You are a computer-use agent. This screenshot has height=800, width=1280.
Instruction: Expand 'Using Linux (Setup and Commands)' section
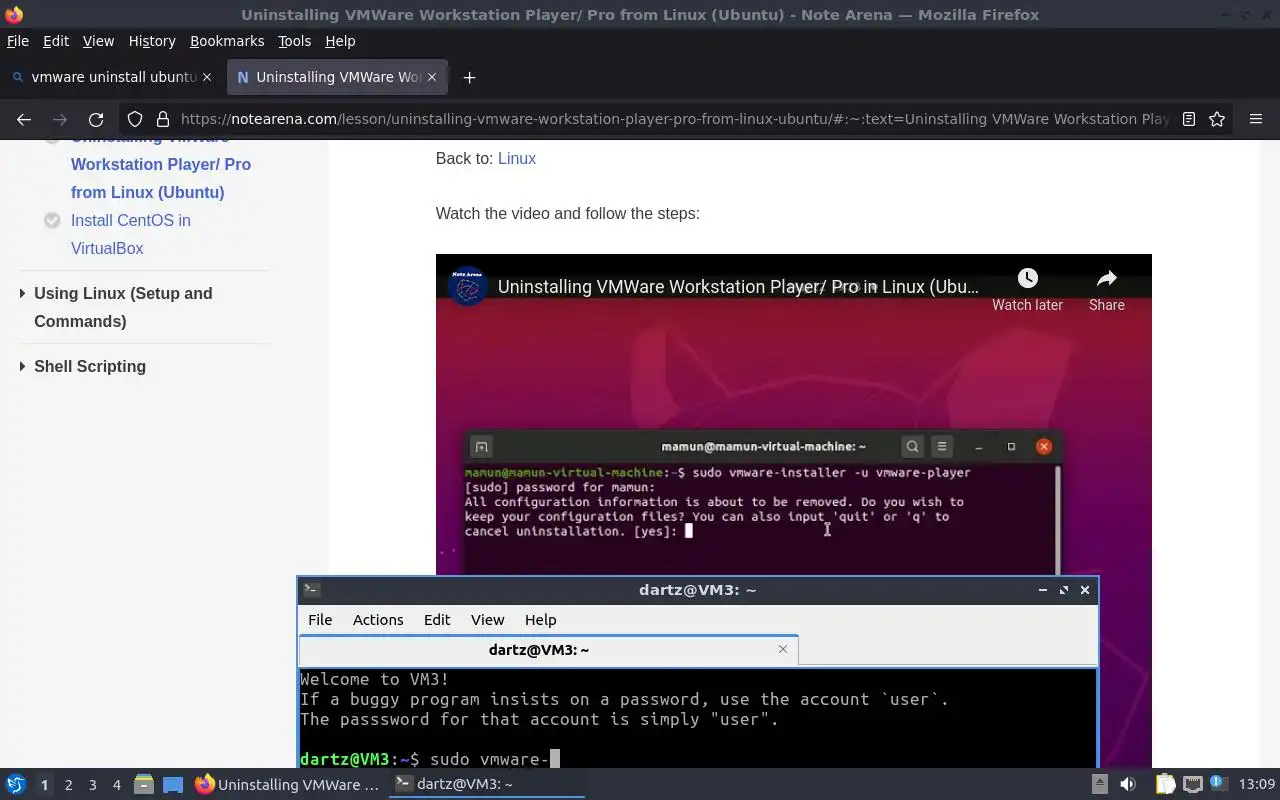(123, 307)
